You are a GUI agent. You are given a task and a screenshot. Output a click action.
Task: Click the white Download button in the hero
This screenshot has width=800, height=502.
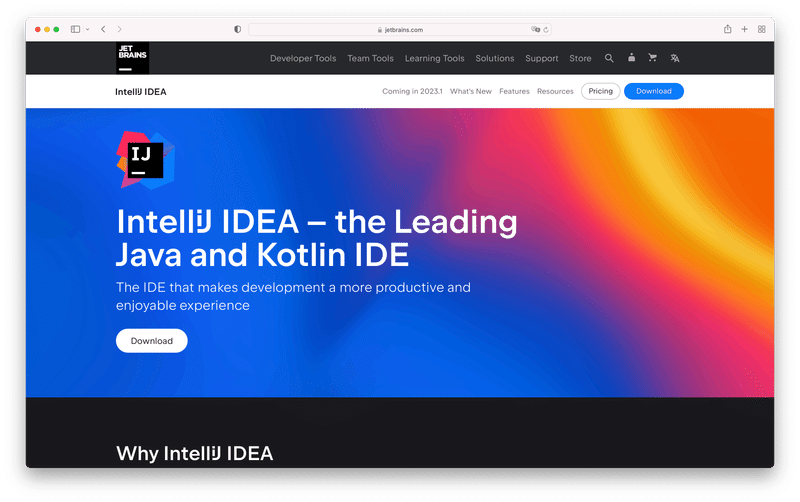(x=152, y=341)
